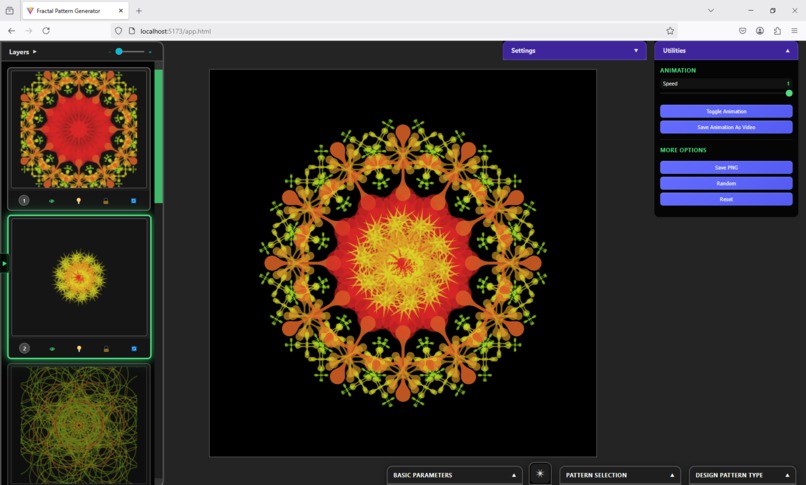Image resolution: width=806 pixels, height=485 pixels.
Task: Toggle the lock icon on layer 1
Action: click(x=106, y=201)
